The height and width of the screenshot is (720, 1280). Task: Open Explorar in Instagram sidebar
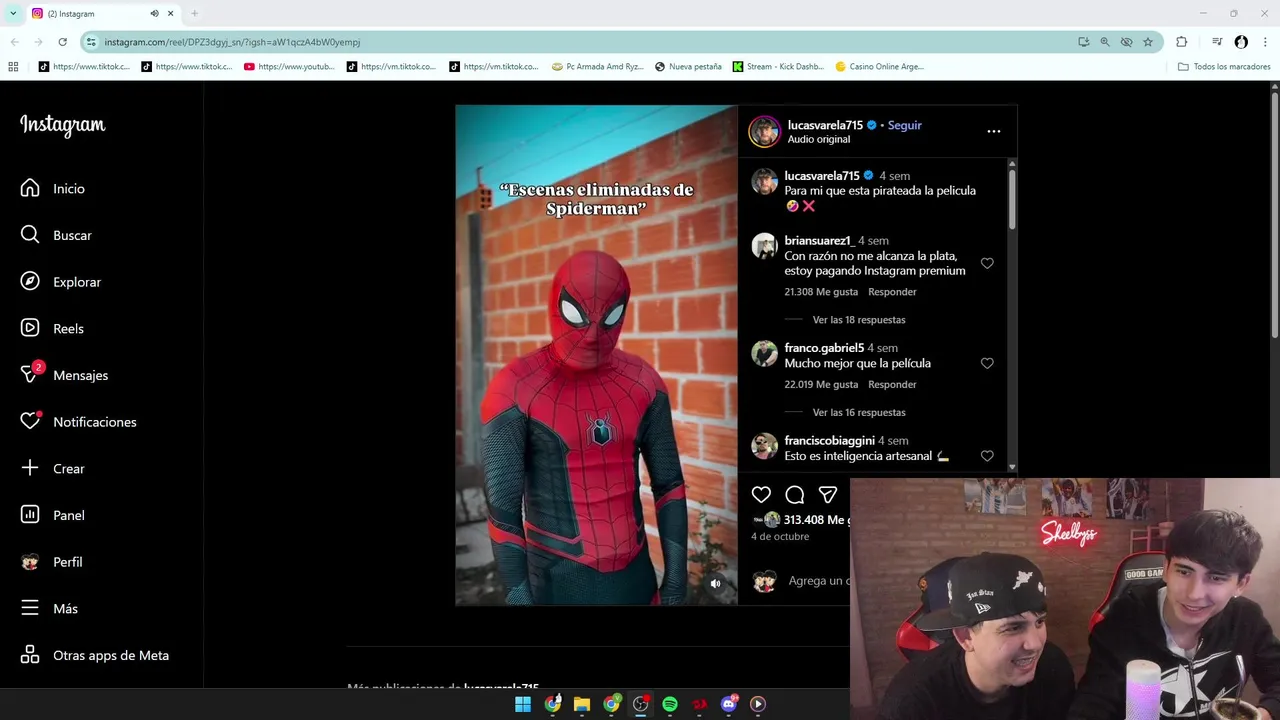(x=61, y=282)
